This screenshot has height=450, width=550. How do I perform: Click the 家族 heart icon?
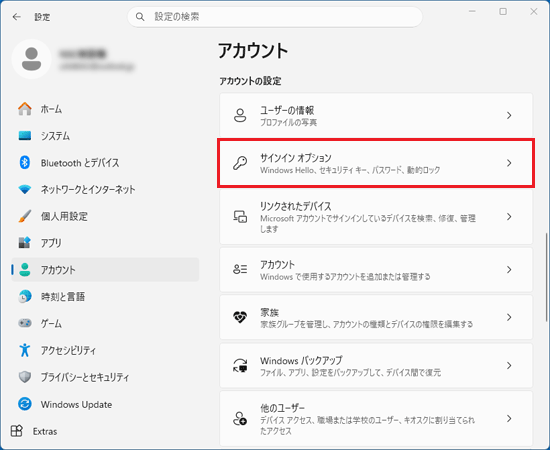click(240, 317)
